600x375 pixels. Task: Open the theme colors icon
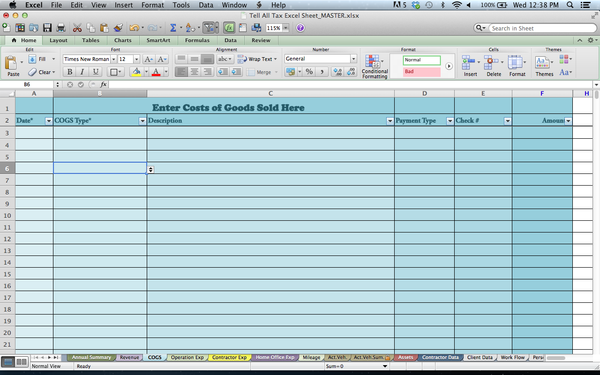[565, 59]
